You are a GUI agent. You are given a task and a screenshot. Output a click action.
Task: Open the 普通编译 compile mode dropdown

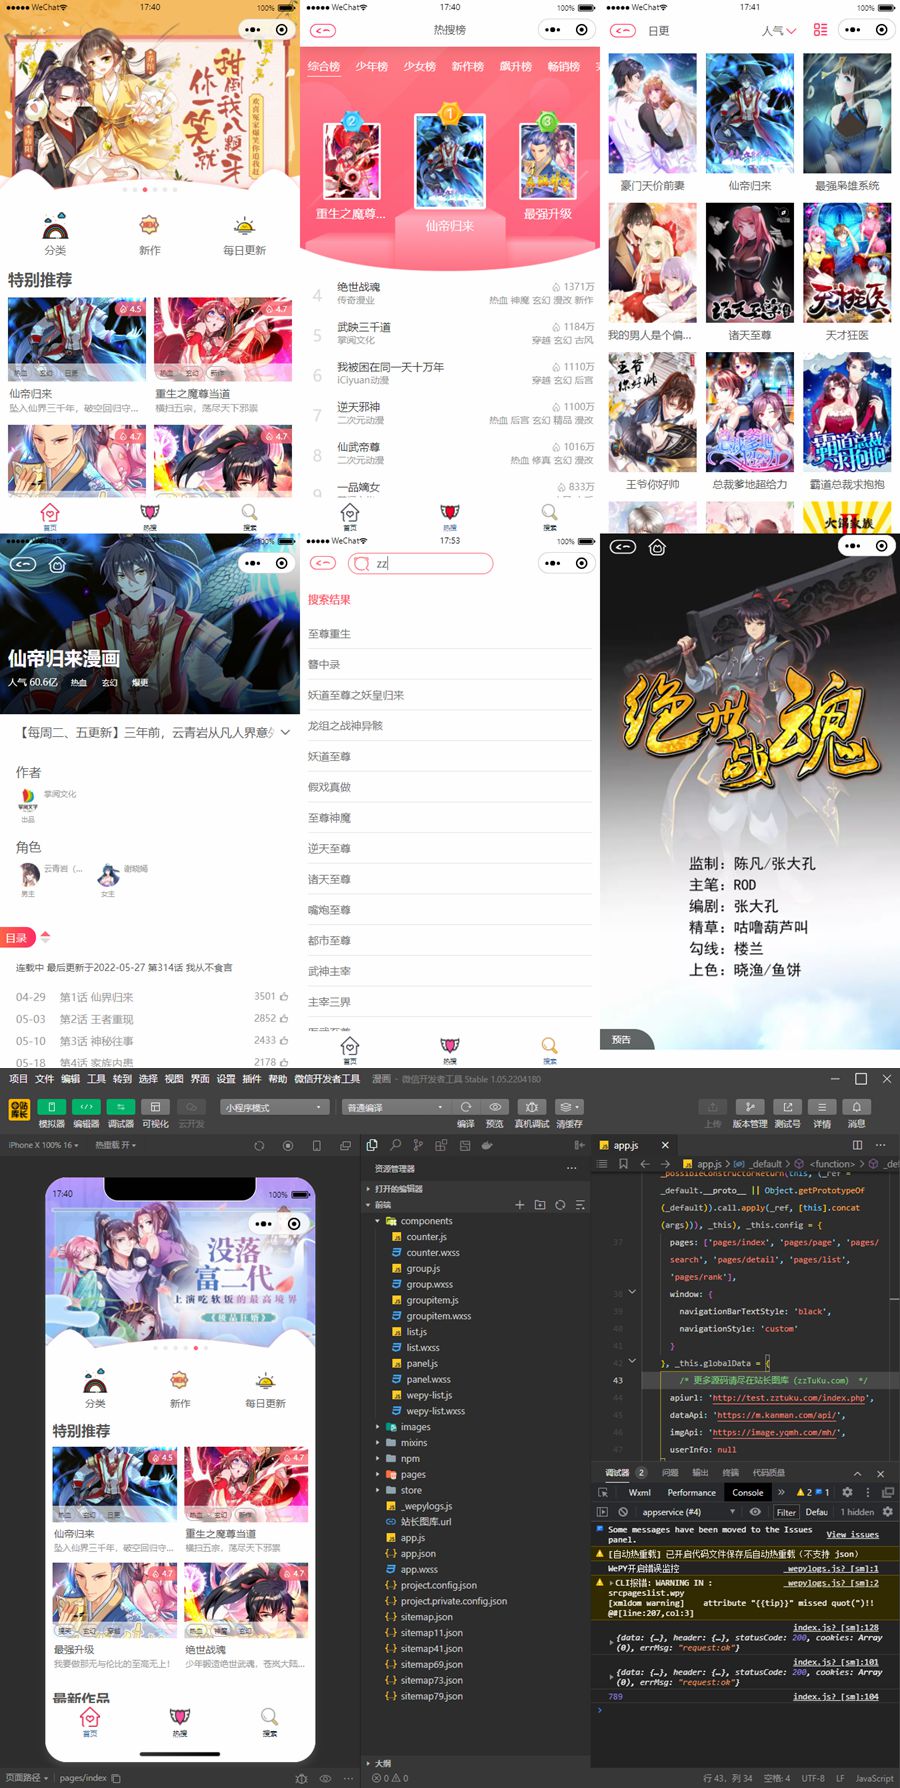click(395, 1107)
